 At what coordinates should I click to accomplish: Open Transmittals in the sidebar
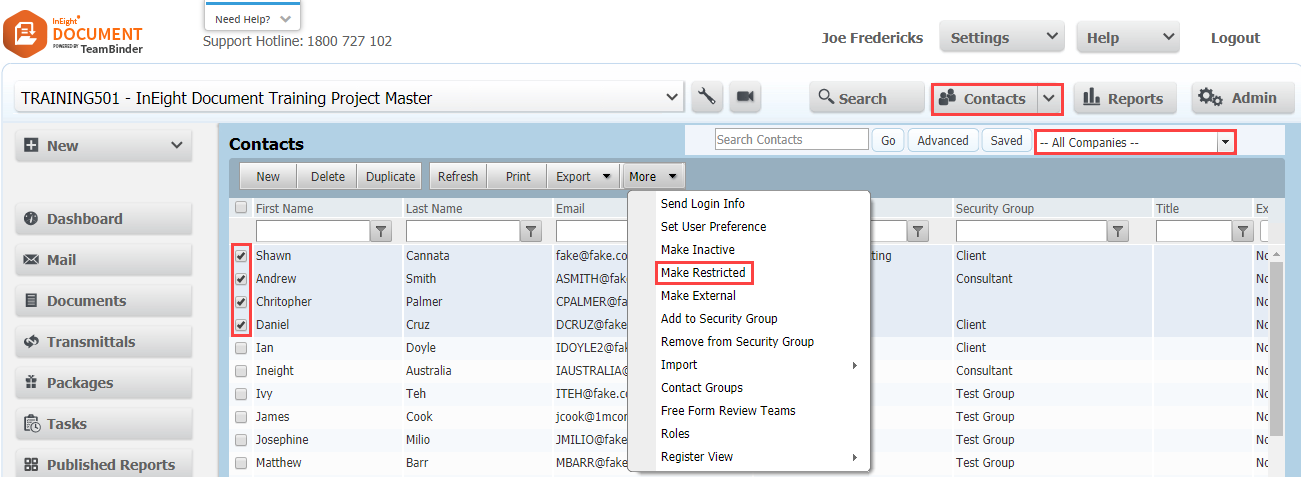pos(103,342)
